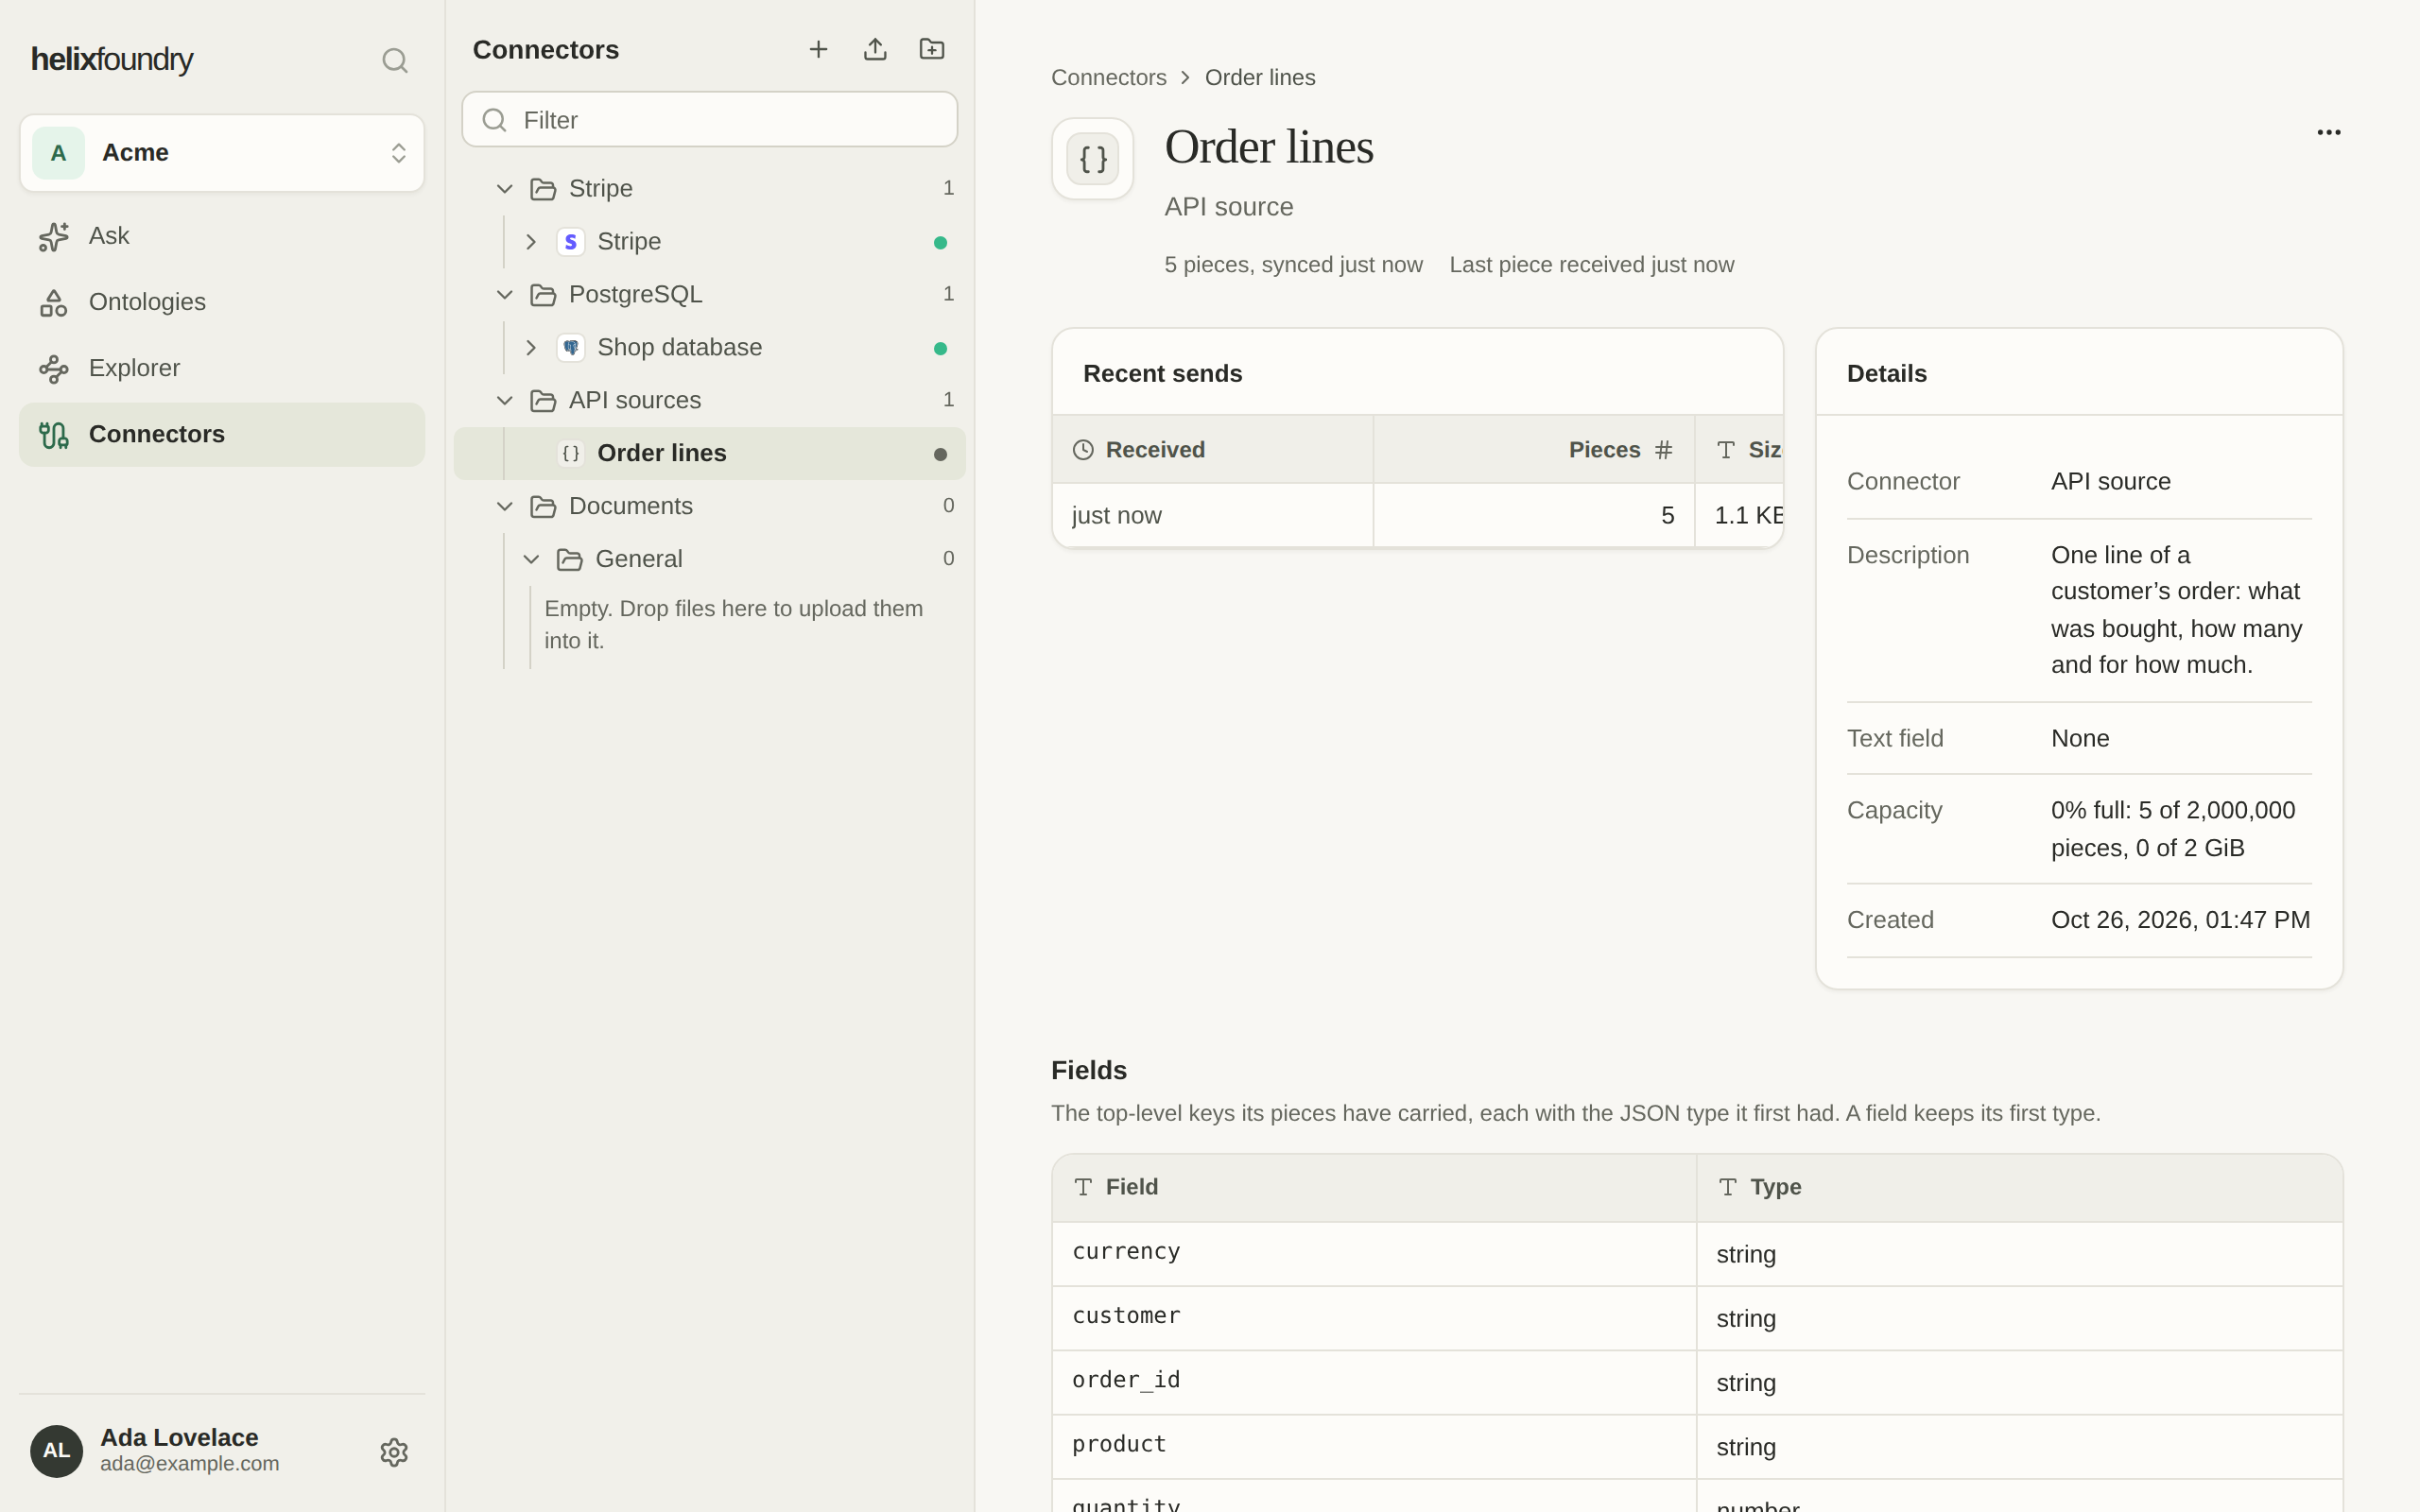
Task: Click the Filter input field
Action: click(710, 120)
